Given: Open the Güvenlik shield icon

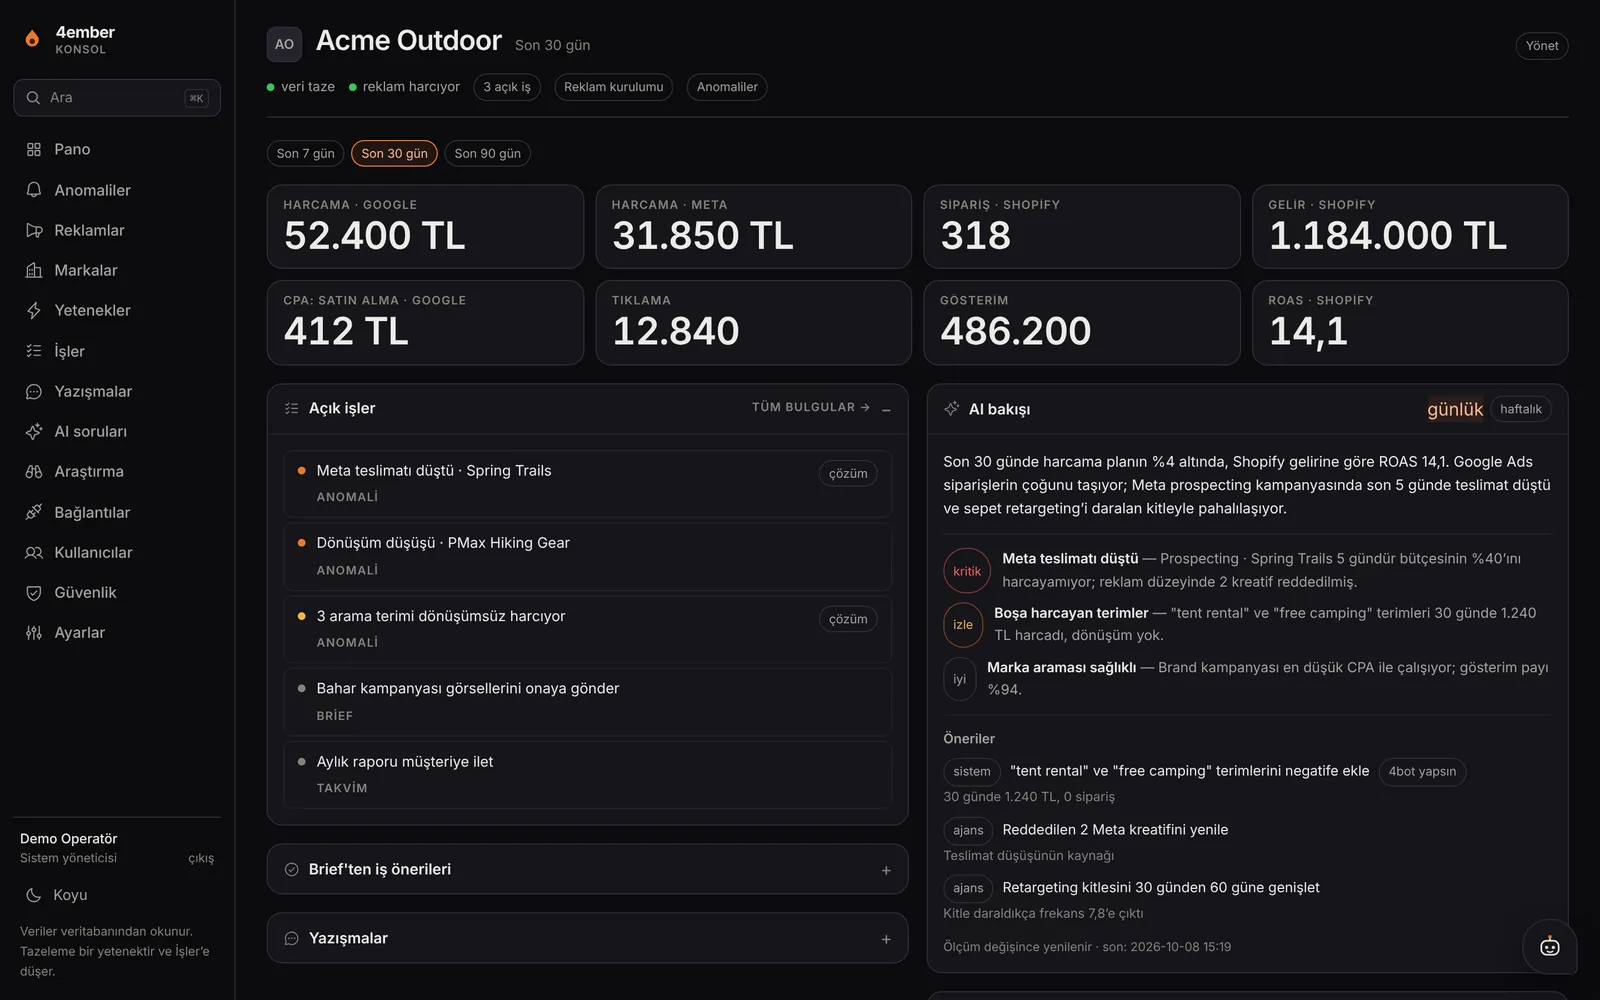Looking at the screenshot, I should coord(34,592).
